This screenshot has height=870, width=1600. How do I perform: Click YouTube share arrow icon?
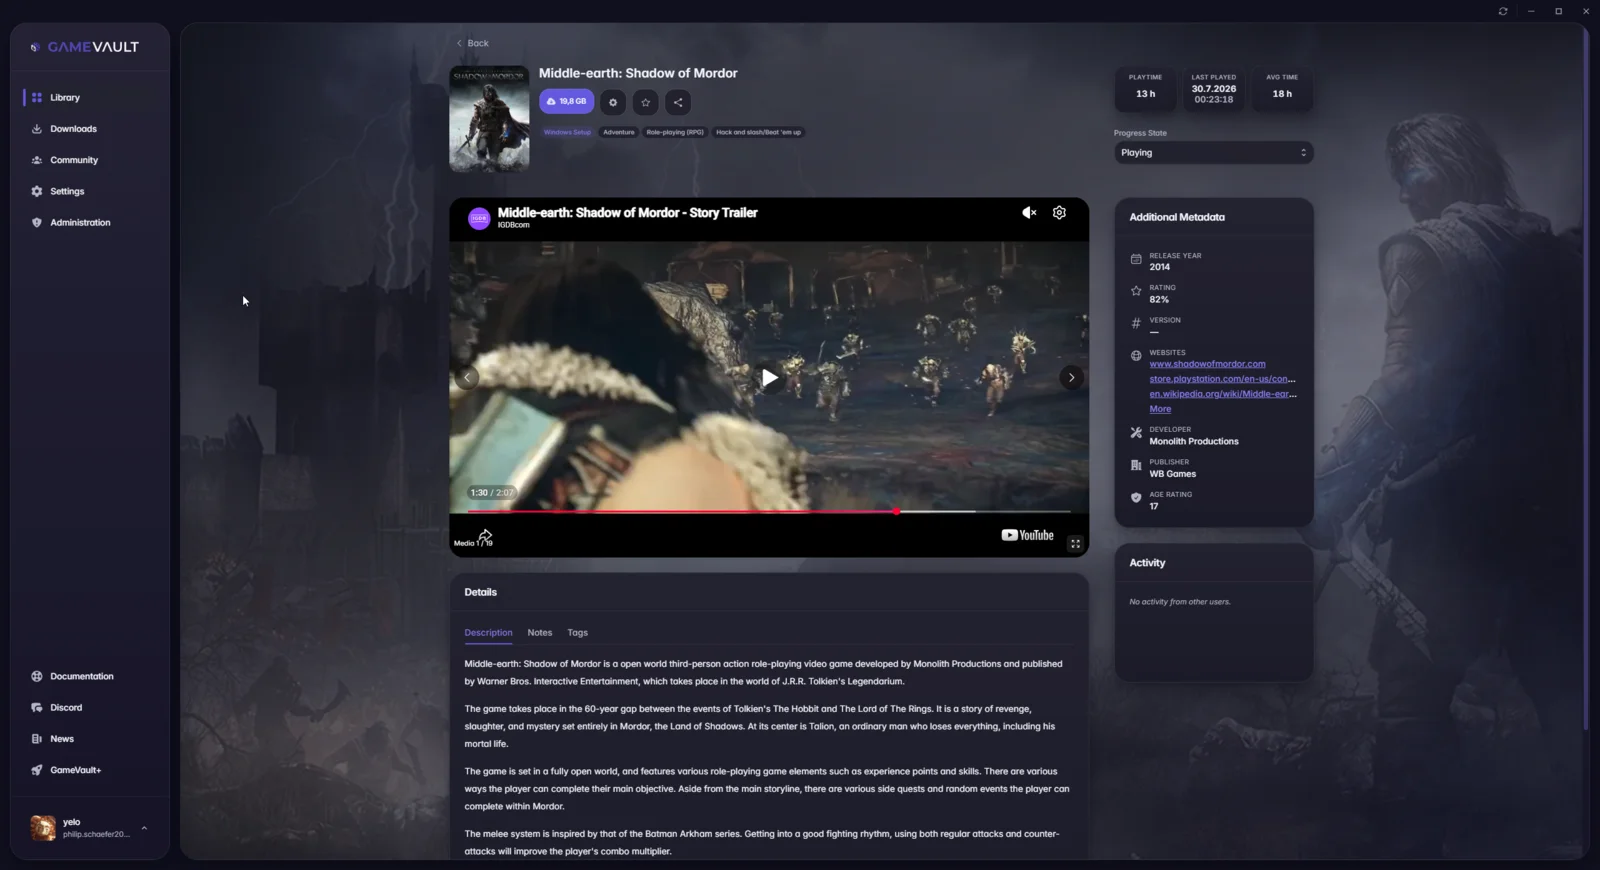tap(485, 536)
